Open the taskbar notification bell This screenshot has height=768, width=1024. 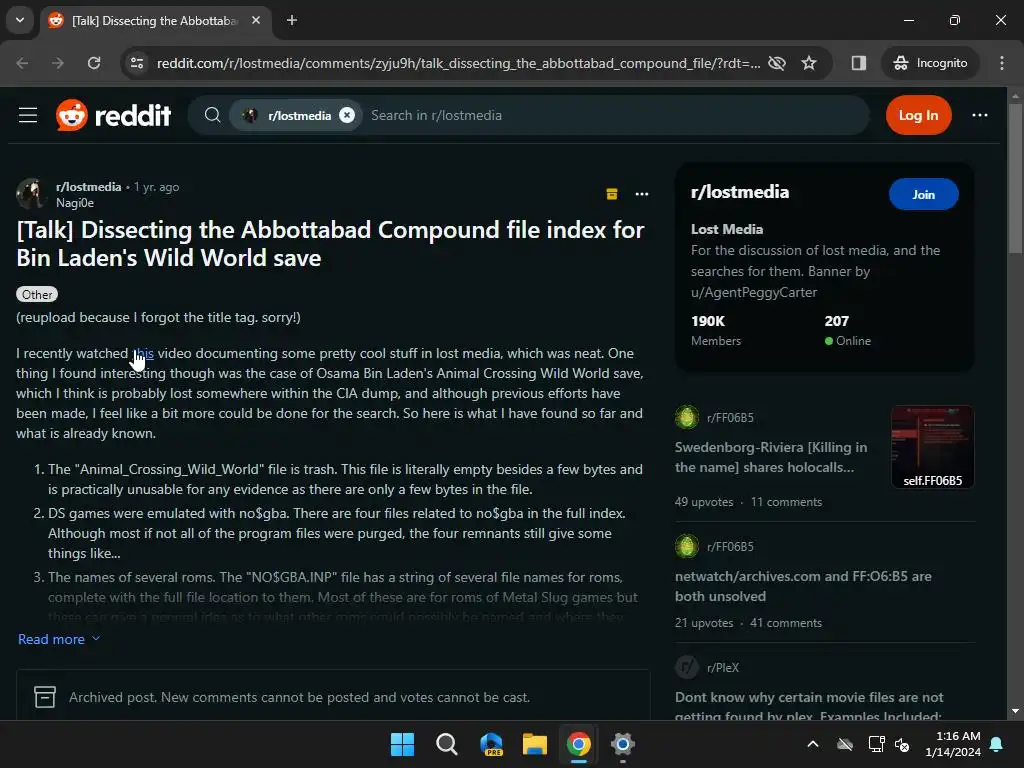pyautogui.click(x=997, y=744)
